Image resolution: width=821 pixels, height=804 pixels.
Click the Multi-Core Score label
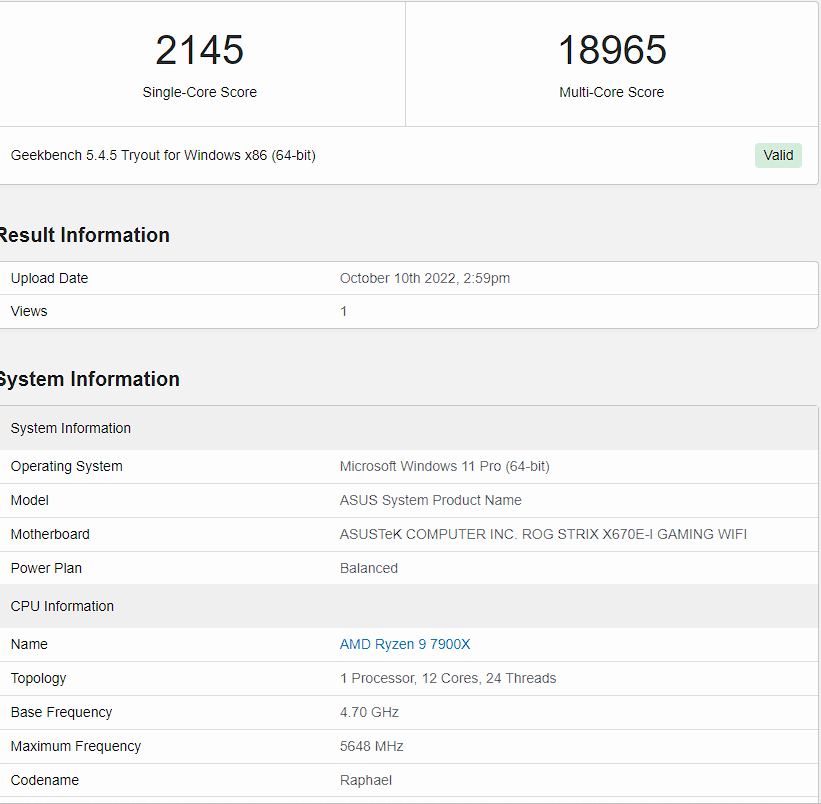(612, 92)
